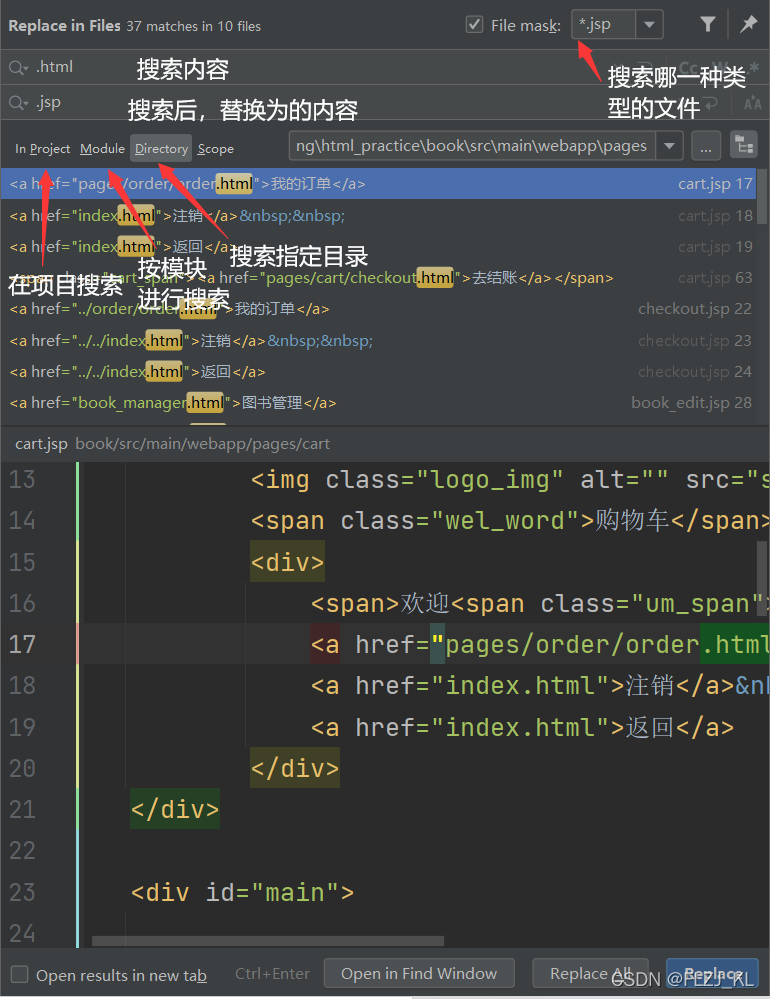Image resolution: width=770 pixels, height=999 pixels.
Task: Click the results list vertical scrollbar
Action: (762, 196)
